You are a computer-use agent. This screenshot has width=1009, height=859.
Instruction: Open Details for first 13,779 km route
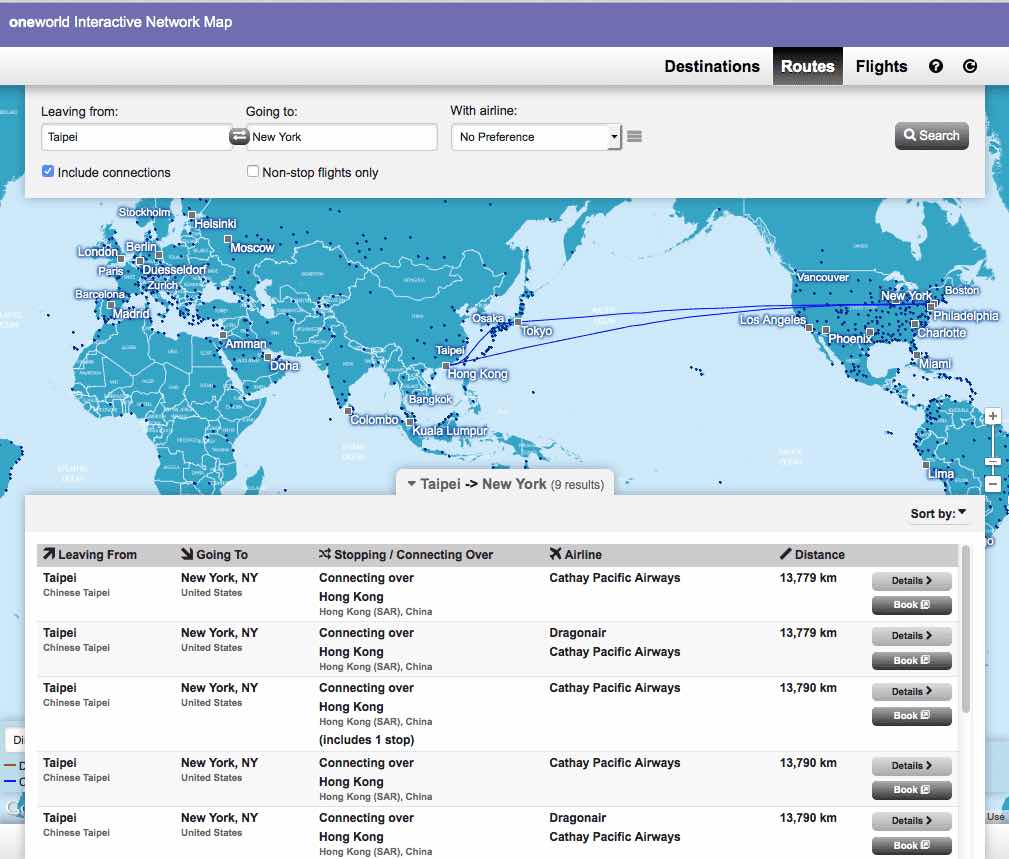click(x=911, y=581)
